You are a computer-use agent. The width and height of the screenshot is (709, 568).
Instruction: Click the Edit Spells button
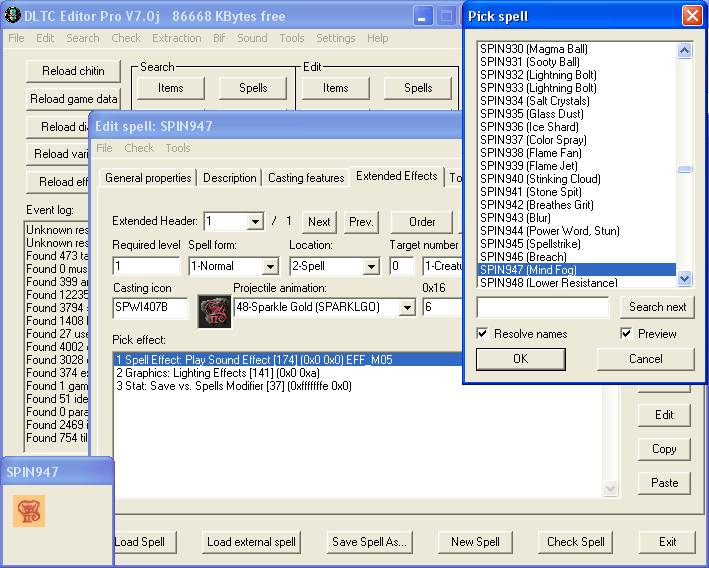(x=418, y=88)
